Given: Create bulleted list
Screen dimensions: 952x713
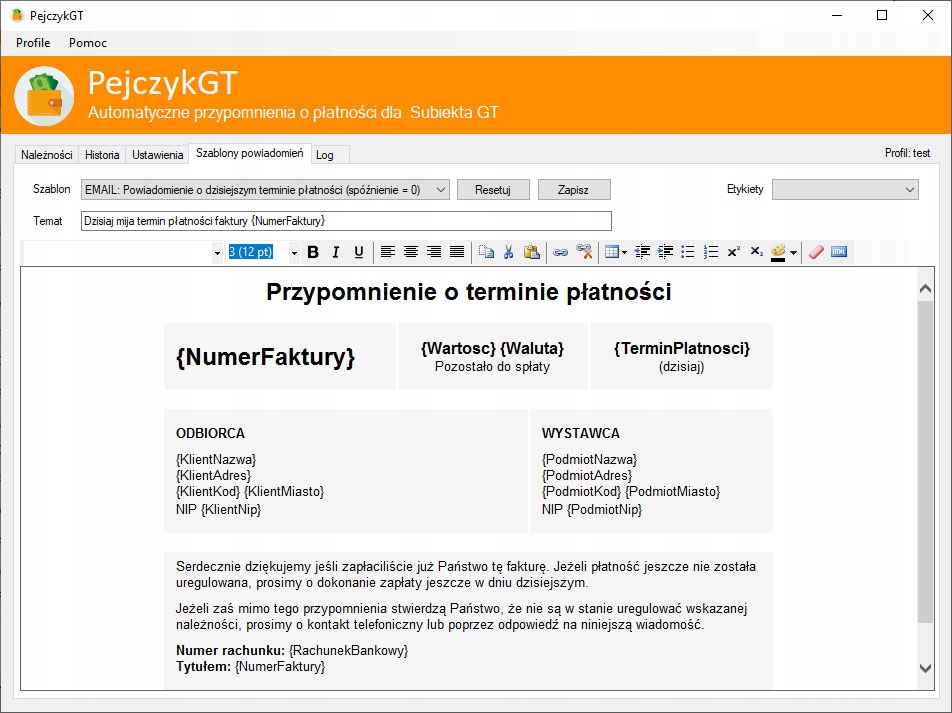Looking at the screenshot, I should click(687, 252).
